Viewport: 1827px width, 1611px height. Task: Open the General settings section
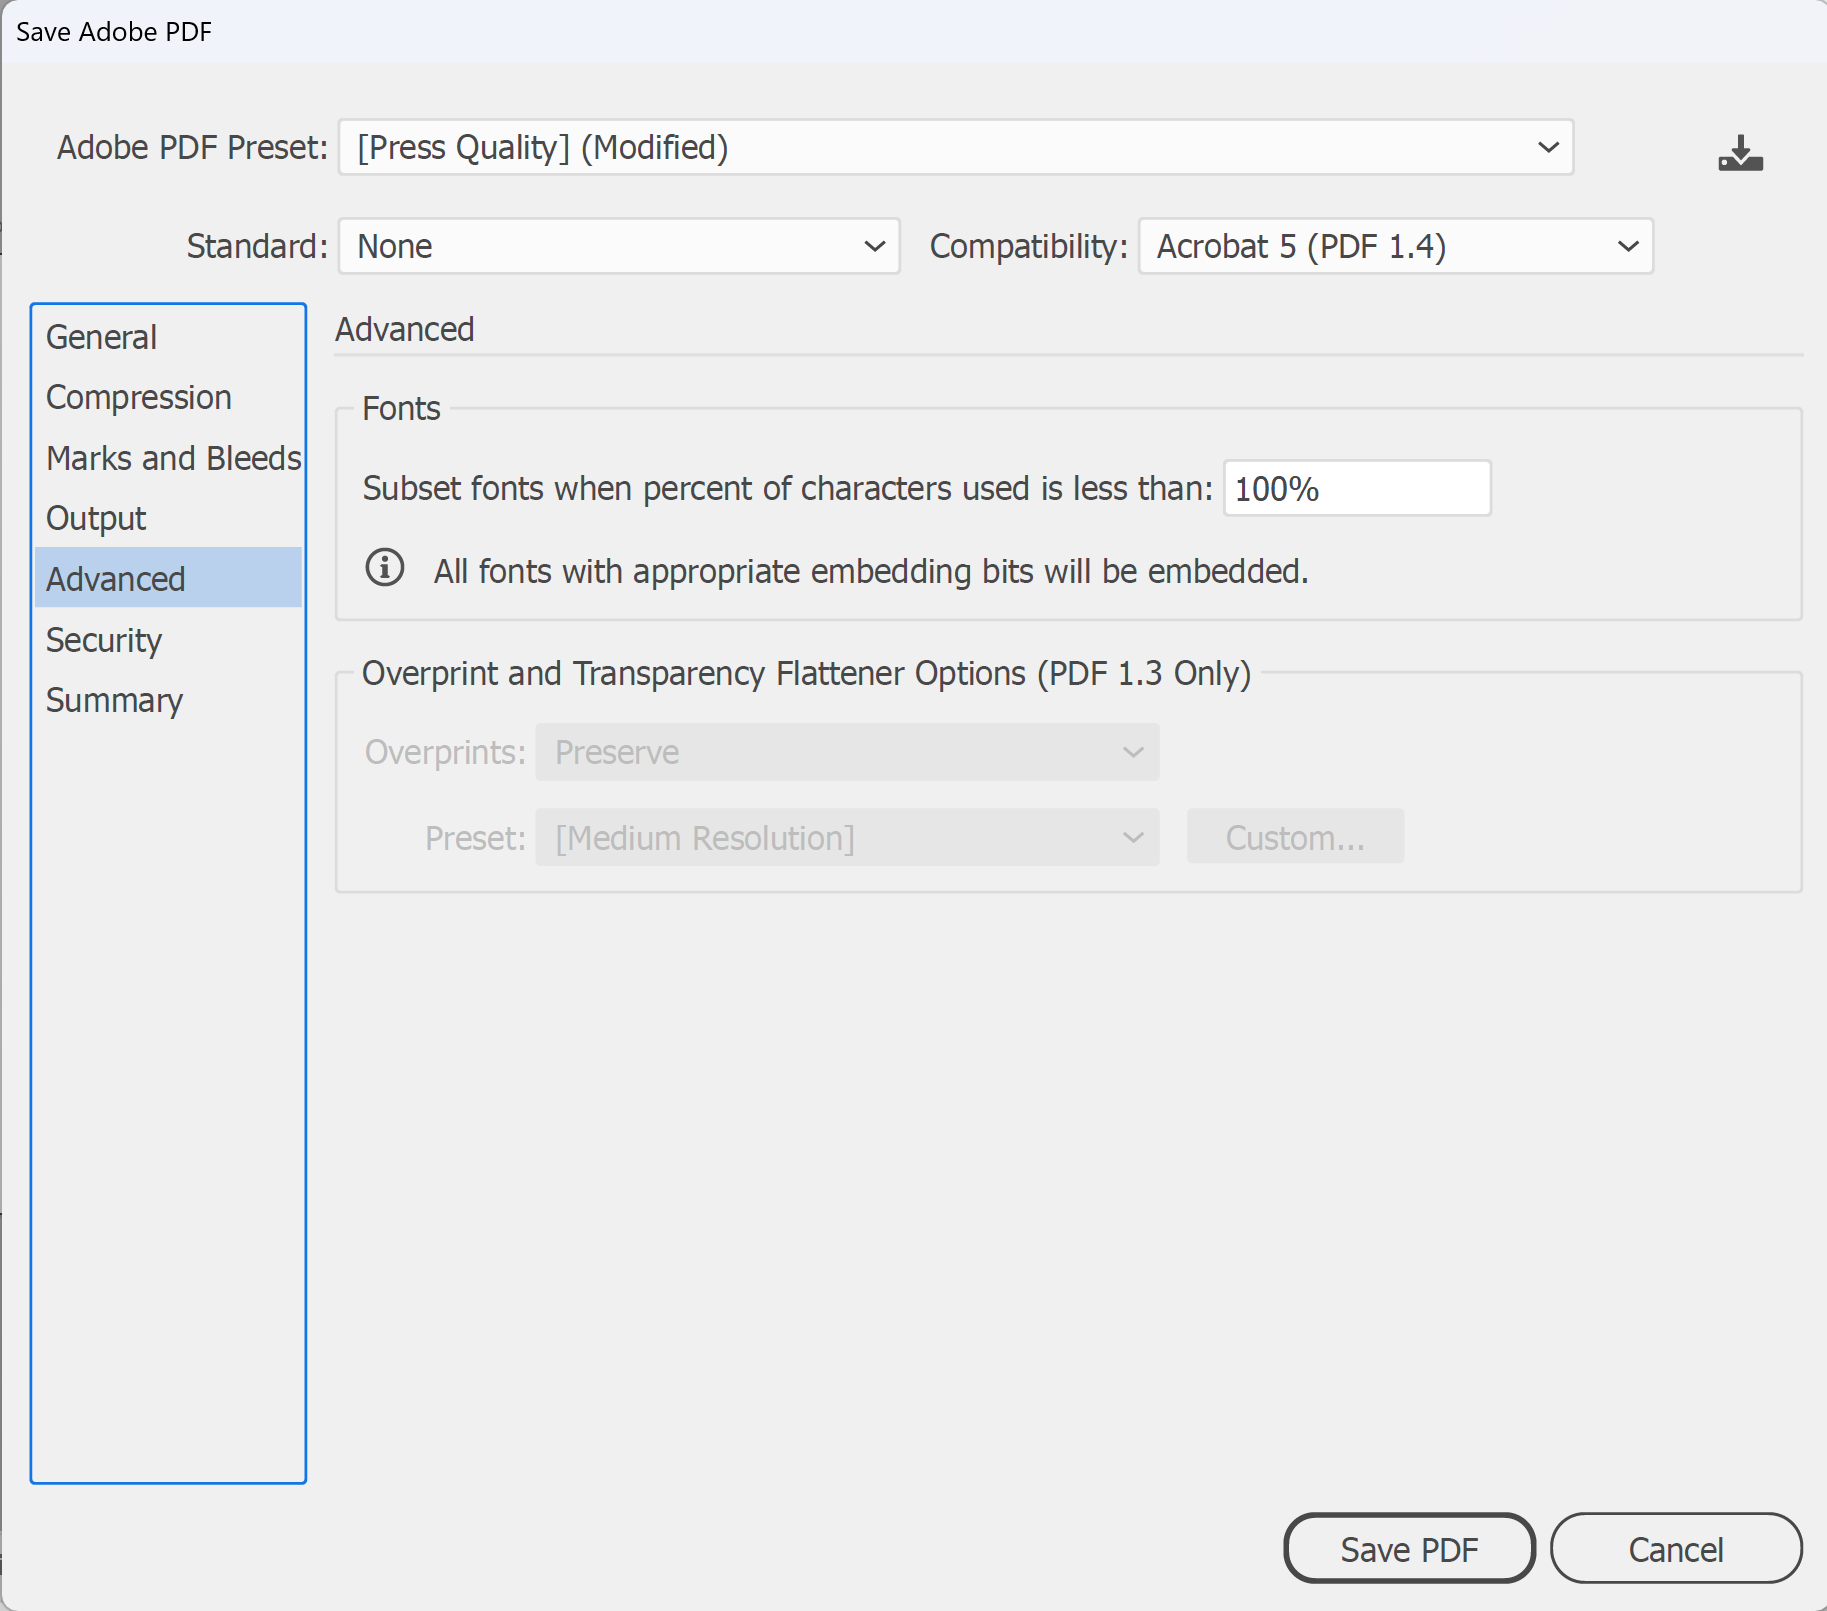pos(168,337)
